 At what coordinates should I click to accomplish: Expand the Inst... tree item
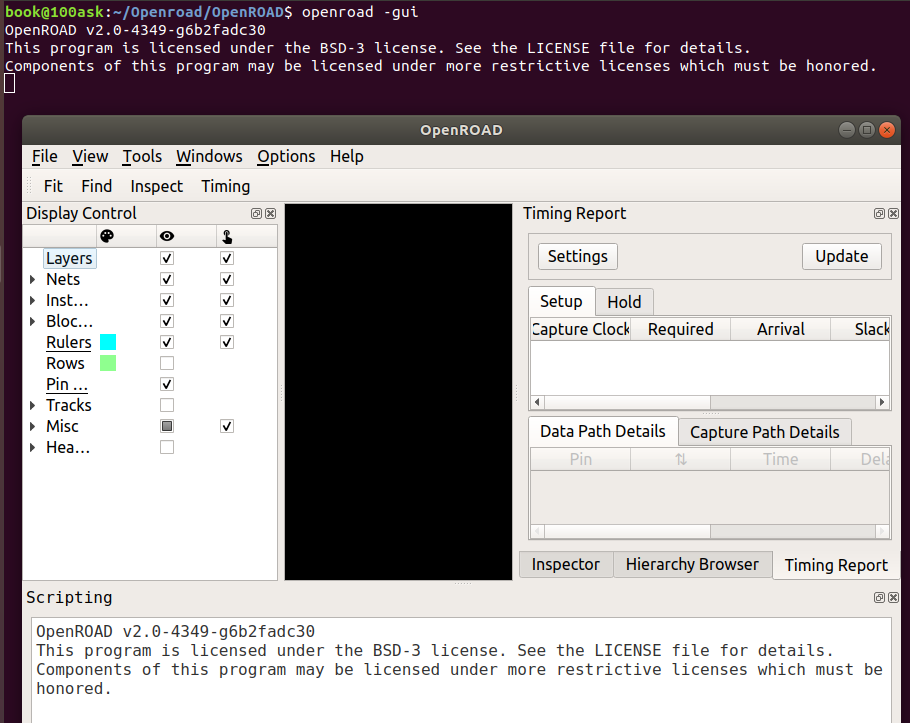pos(32,301)
